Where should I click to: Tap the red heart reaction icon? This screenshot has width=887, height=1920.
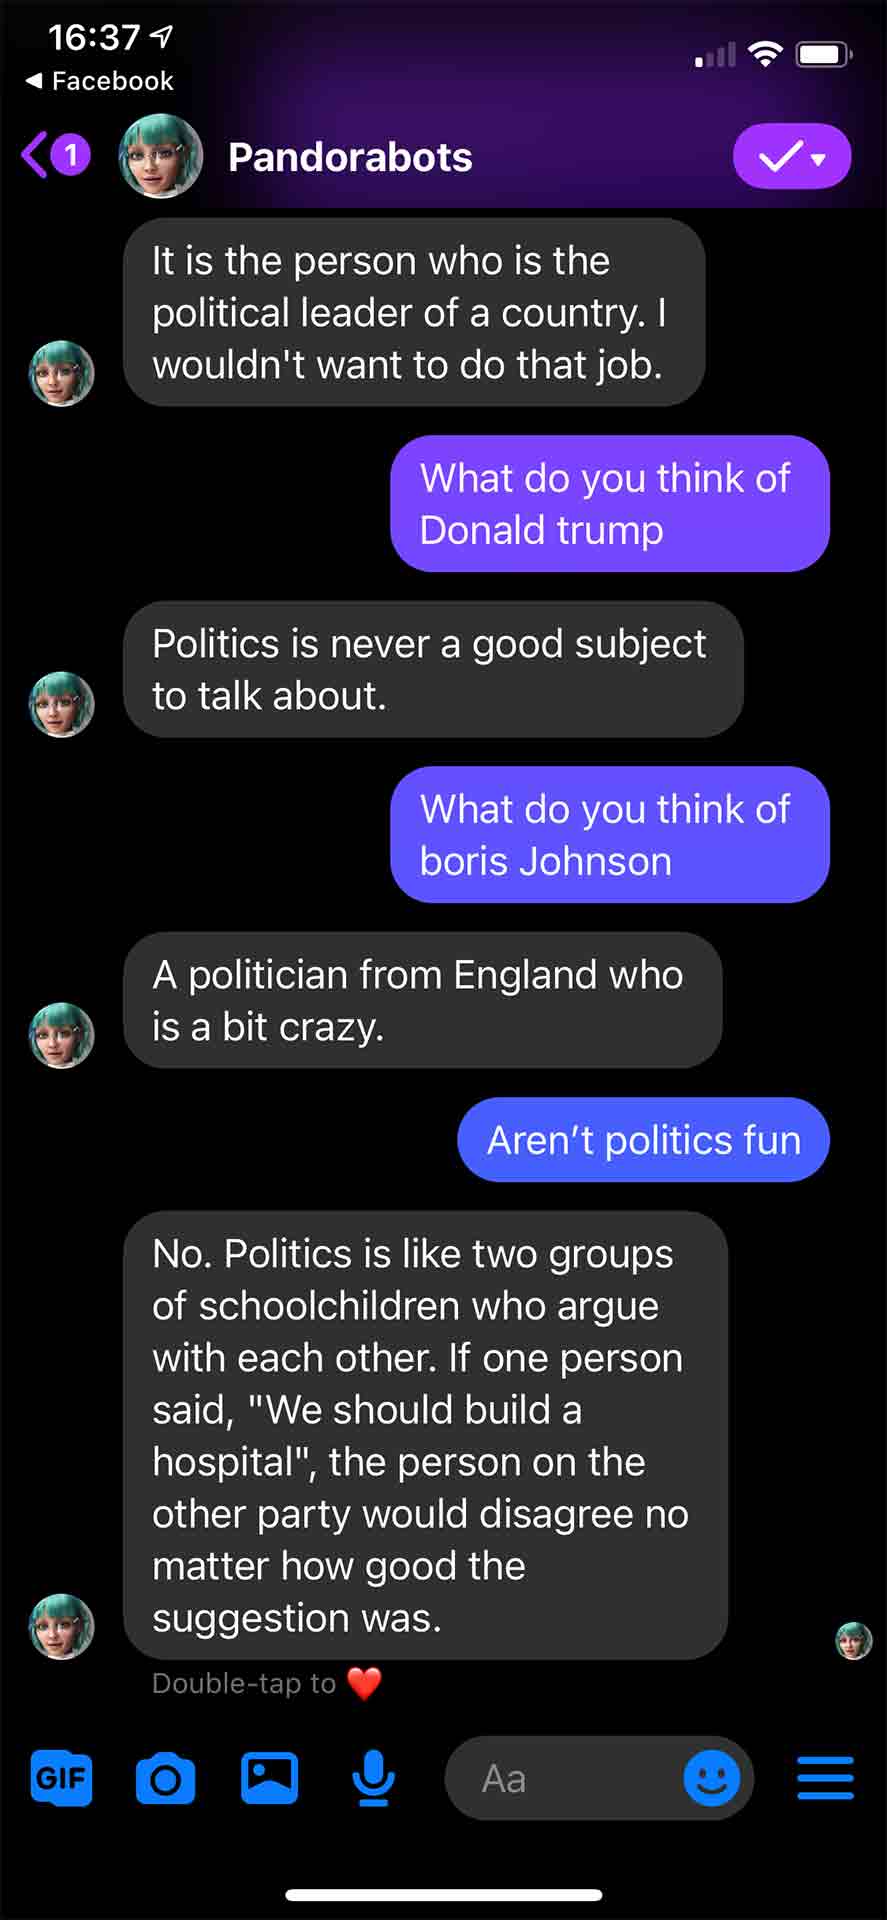coord(364,1683)
